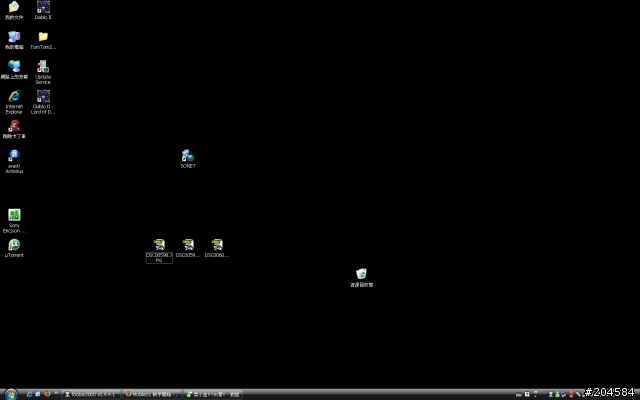Expand the quick launch overflow chevron
The height and width of the screenshot is (400, 640).
(x=56, y=393)
